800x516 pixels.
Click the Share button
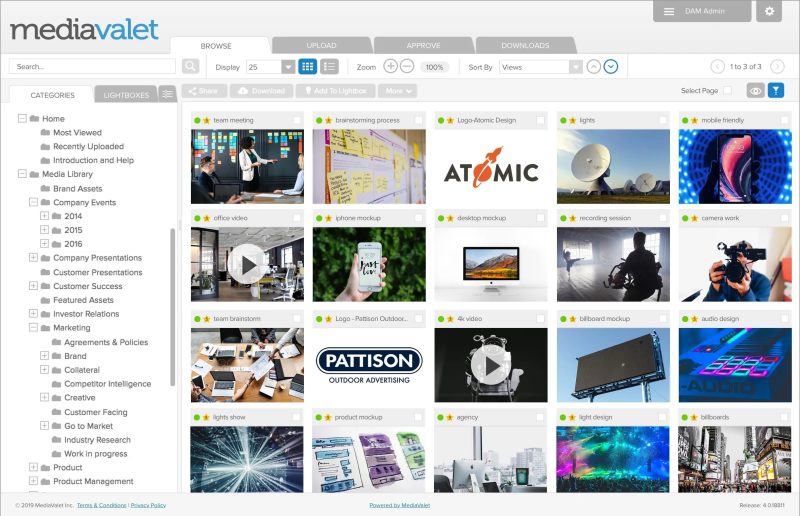(x=204, y=91)
